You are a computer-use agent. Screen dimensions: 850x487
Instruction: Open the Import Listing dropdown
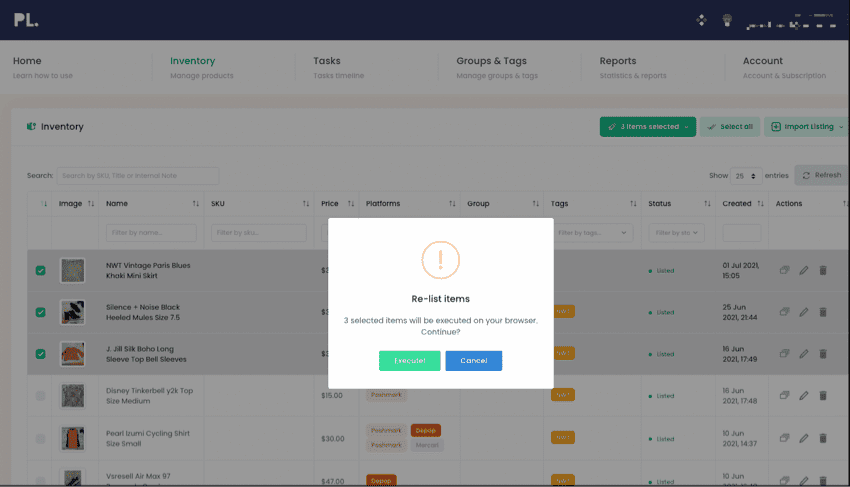pyautogui.click(x=807, y=127)
